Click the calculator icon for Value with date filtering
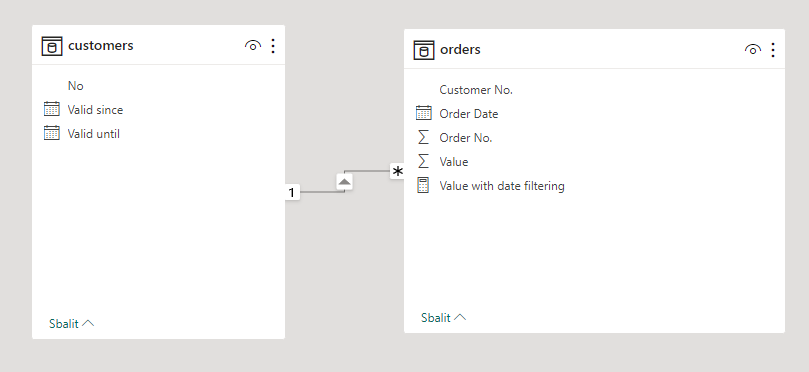This screenshot has height=372, width=809. (x=423, y=185)
